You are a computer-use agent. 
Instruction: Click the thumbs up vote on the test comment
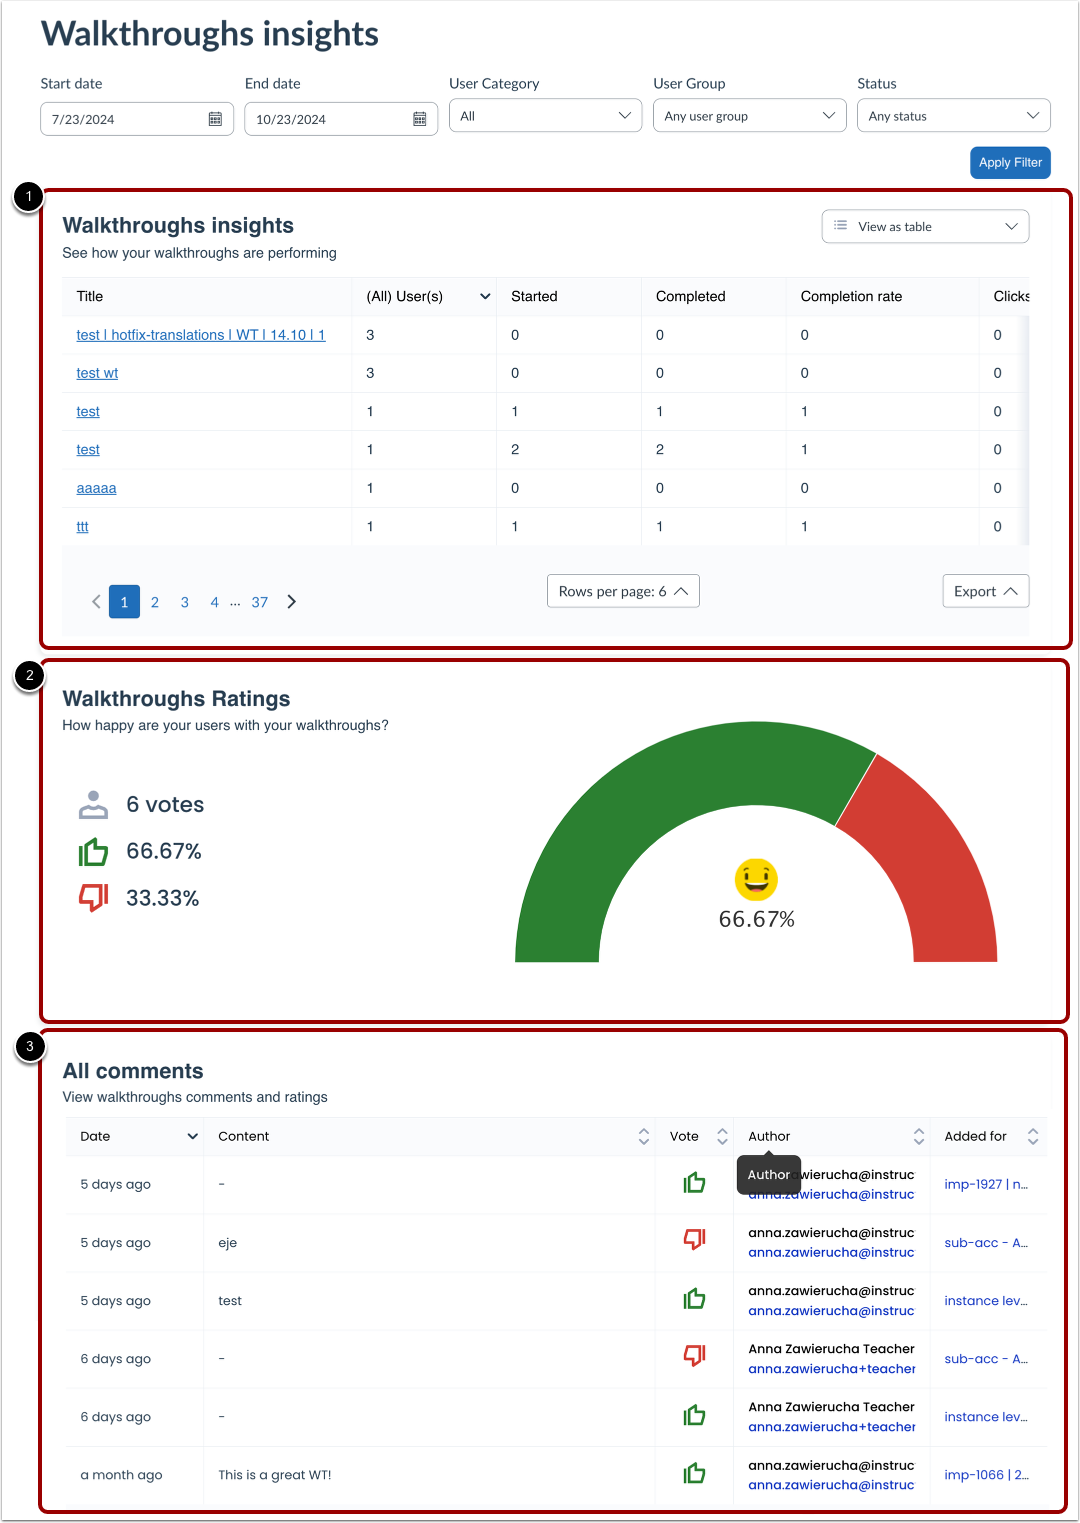694,1298
